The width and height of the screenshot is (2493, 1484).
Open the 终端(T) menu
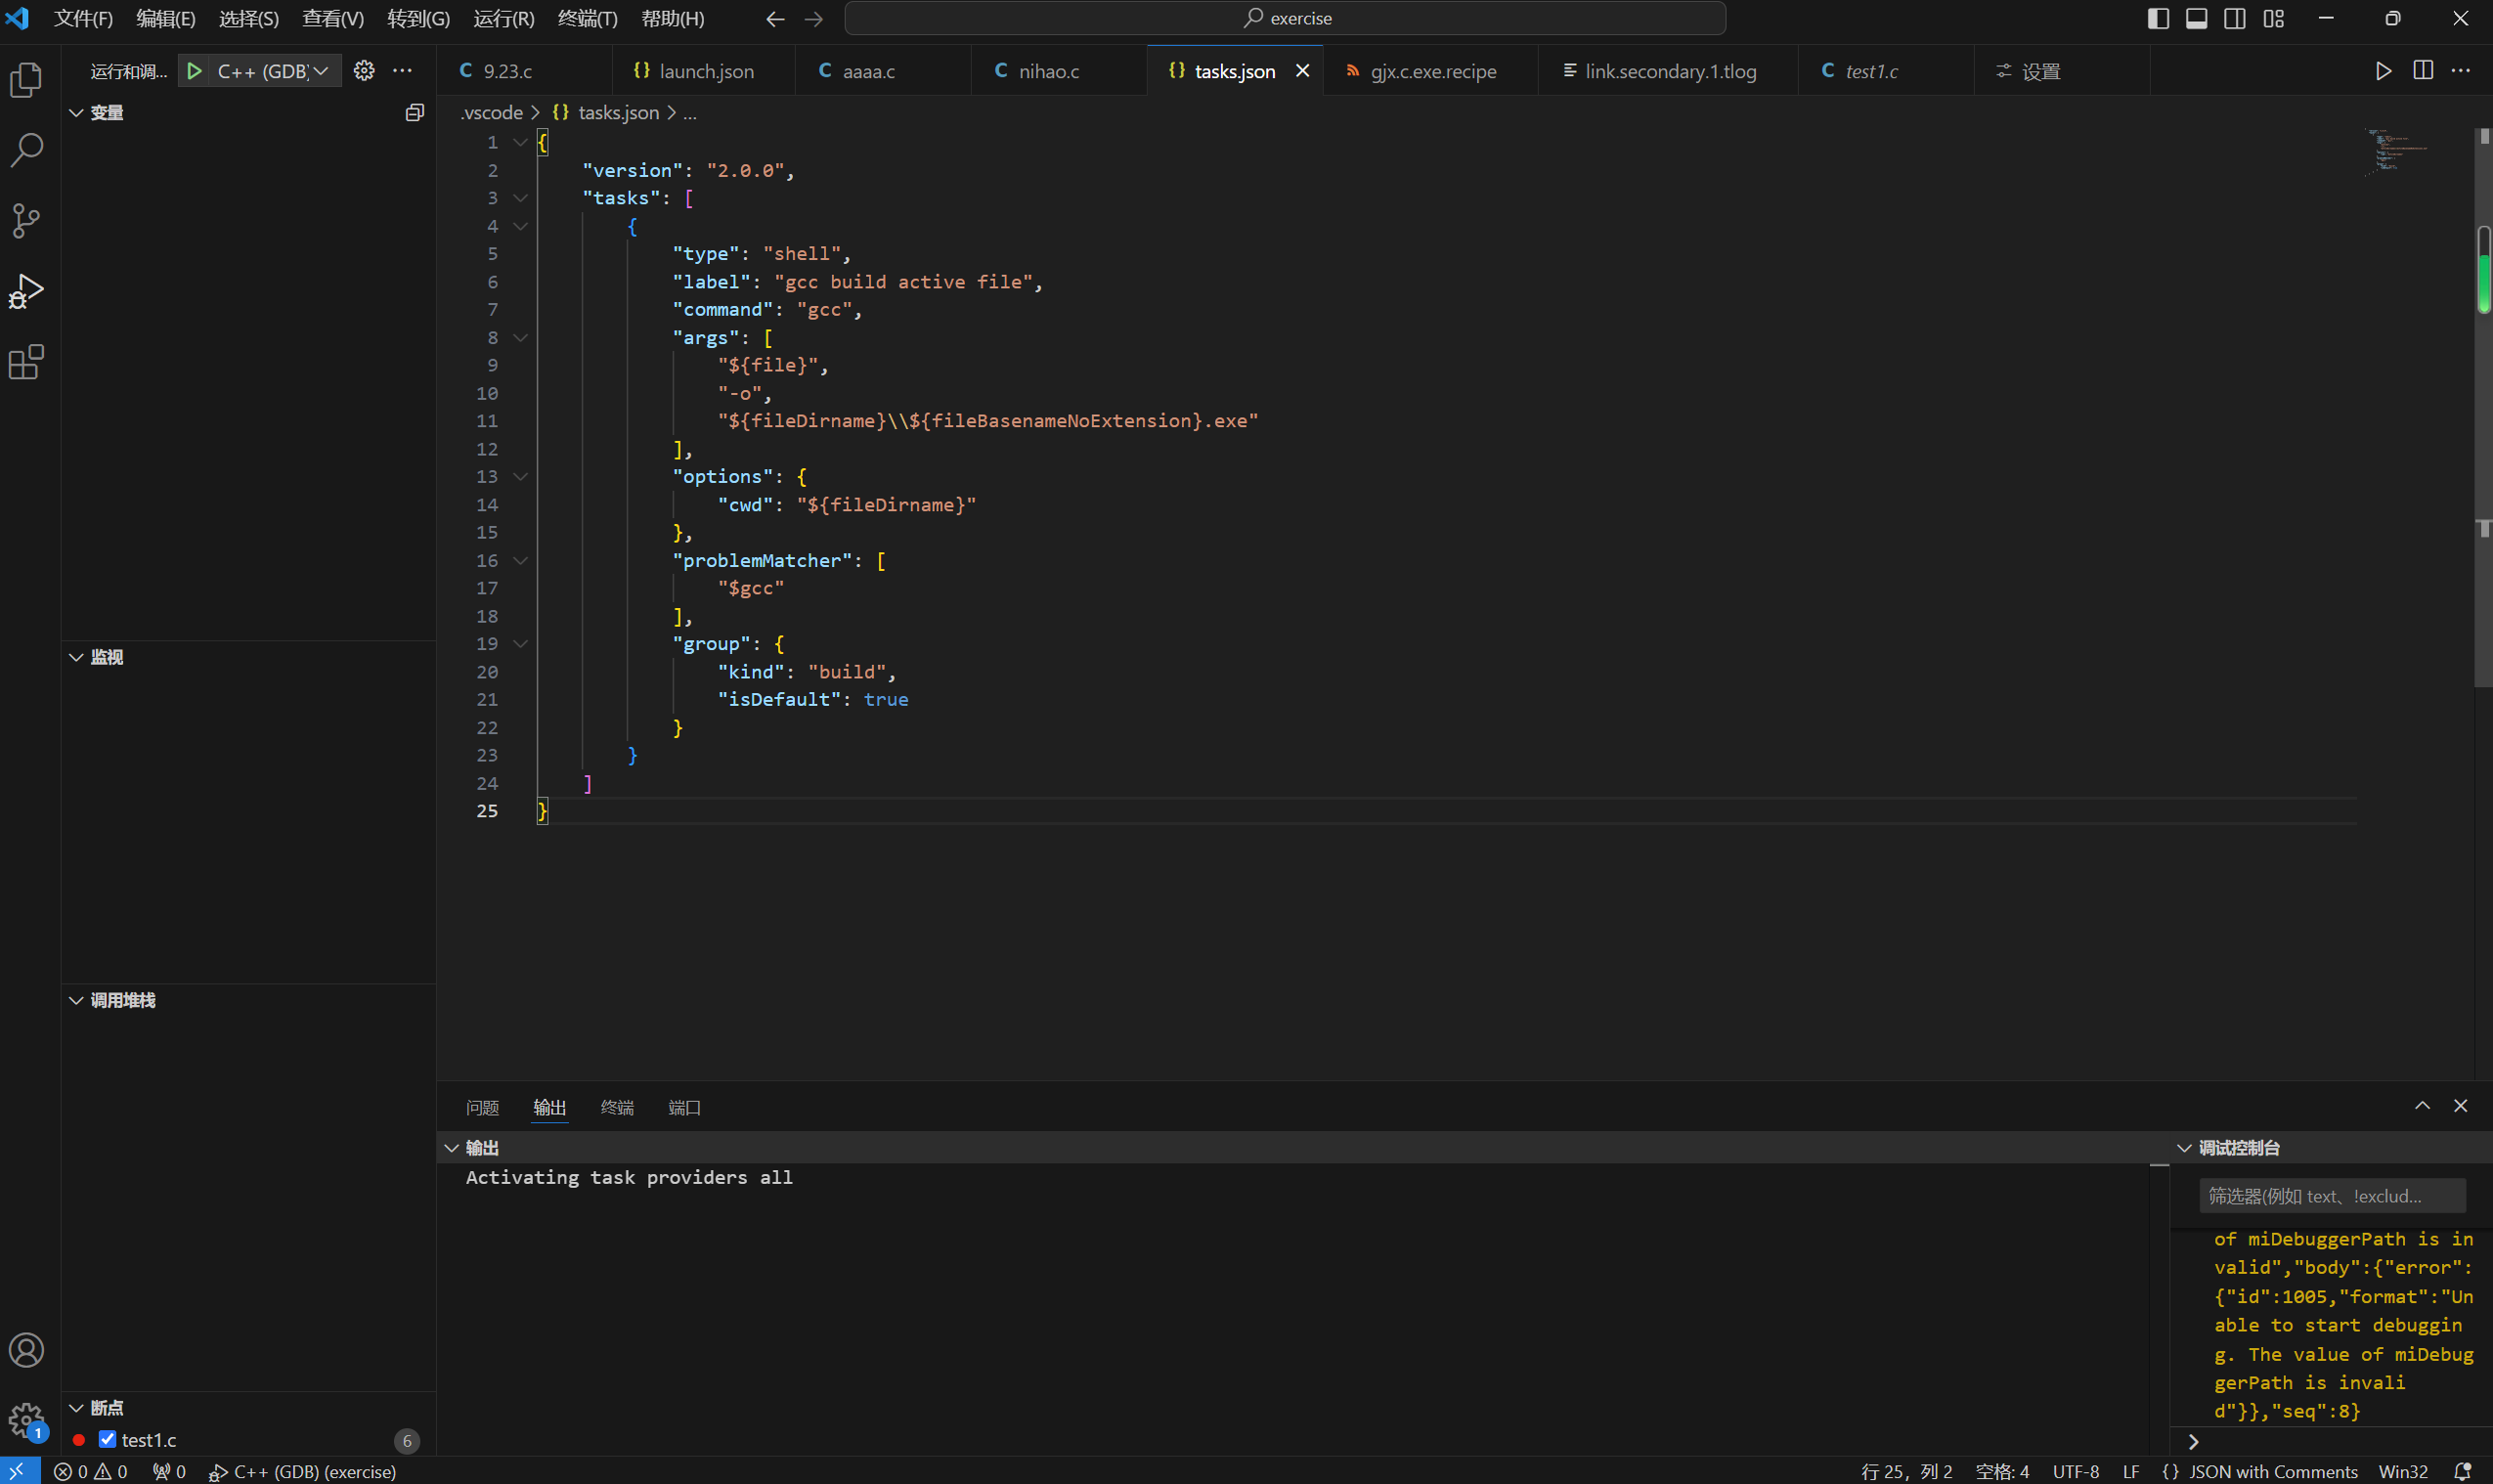(587, 18)
